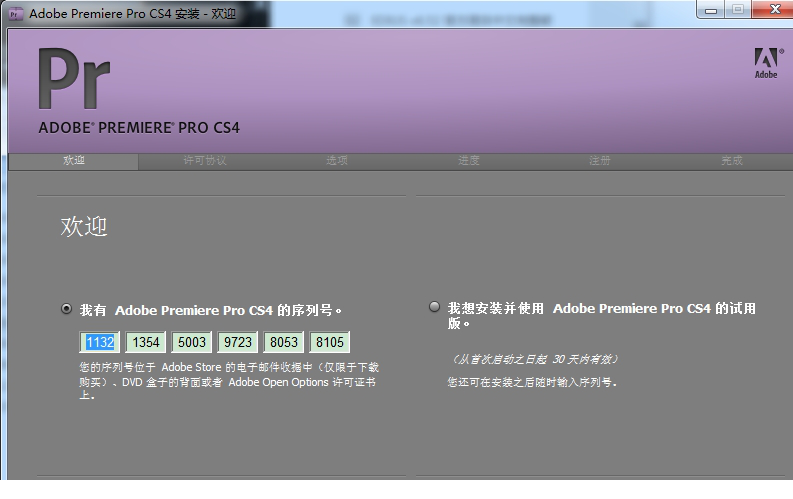Click the Pr icon in title bar
The image size is (793, 499).
[16, 14]
